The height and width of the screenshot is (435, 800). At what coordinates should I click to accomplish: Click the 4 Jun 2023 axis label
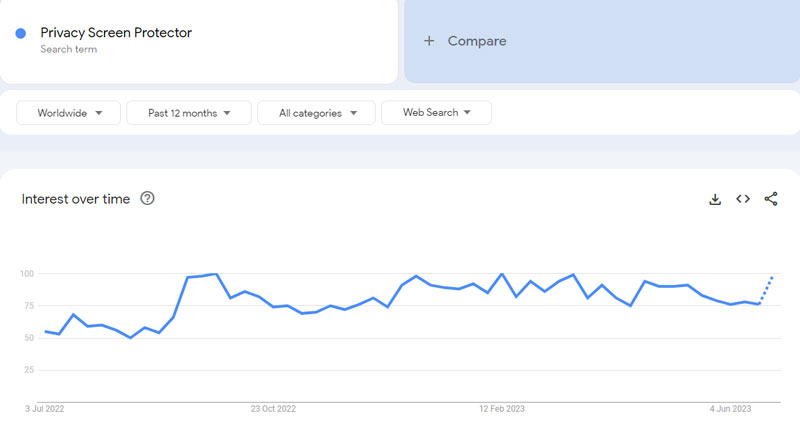coord(732,409)
